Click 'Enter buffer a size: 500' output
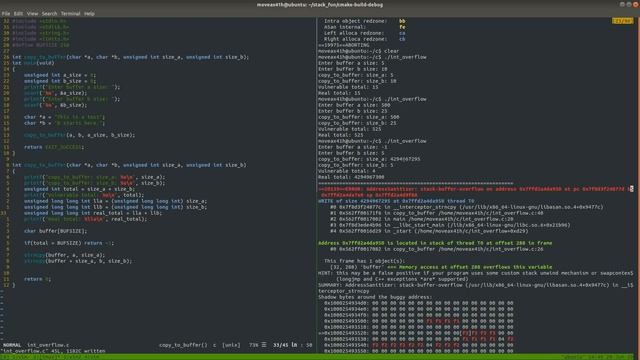 pyautogui.click(x=354, y=105)
